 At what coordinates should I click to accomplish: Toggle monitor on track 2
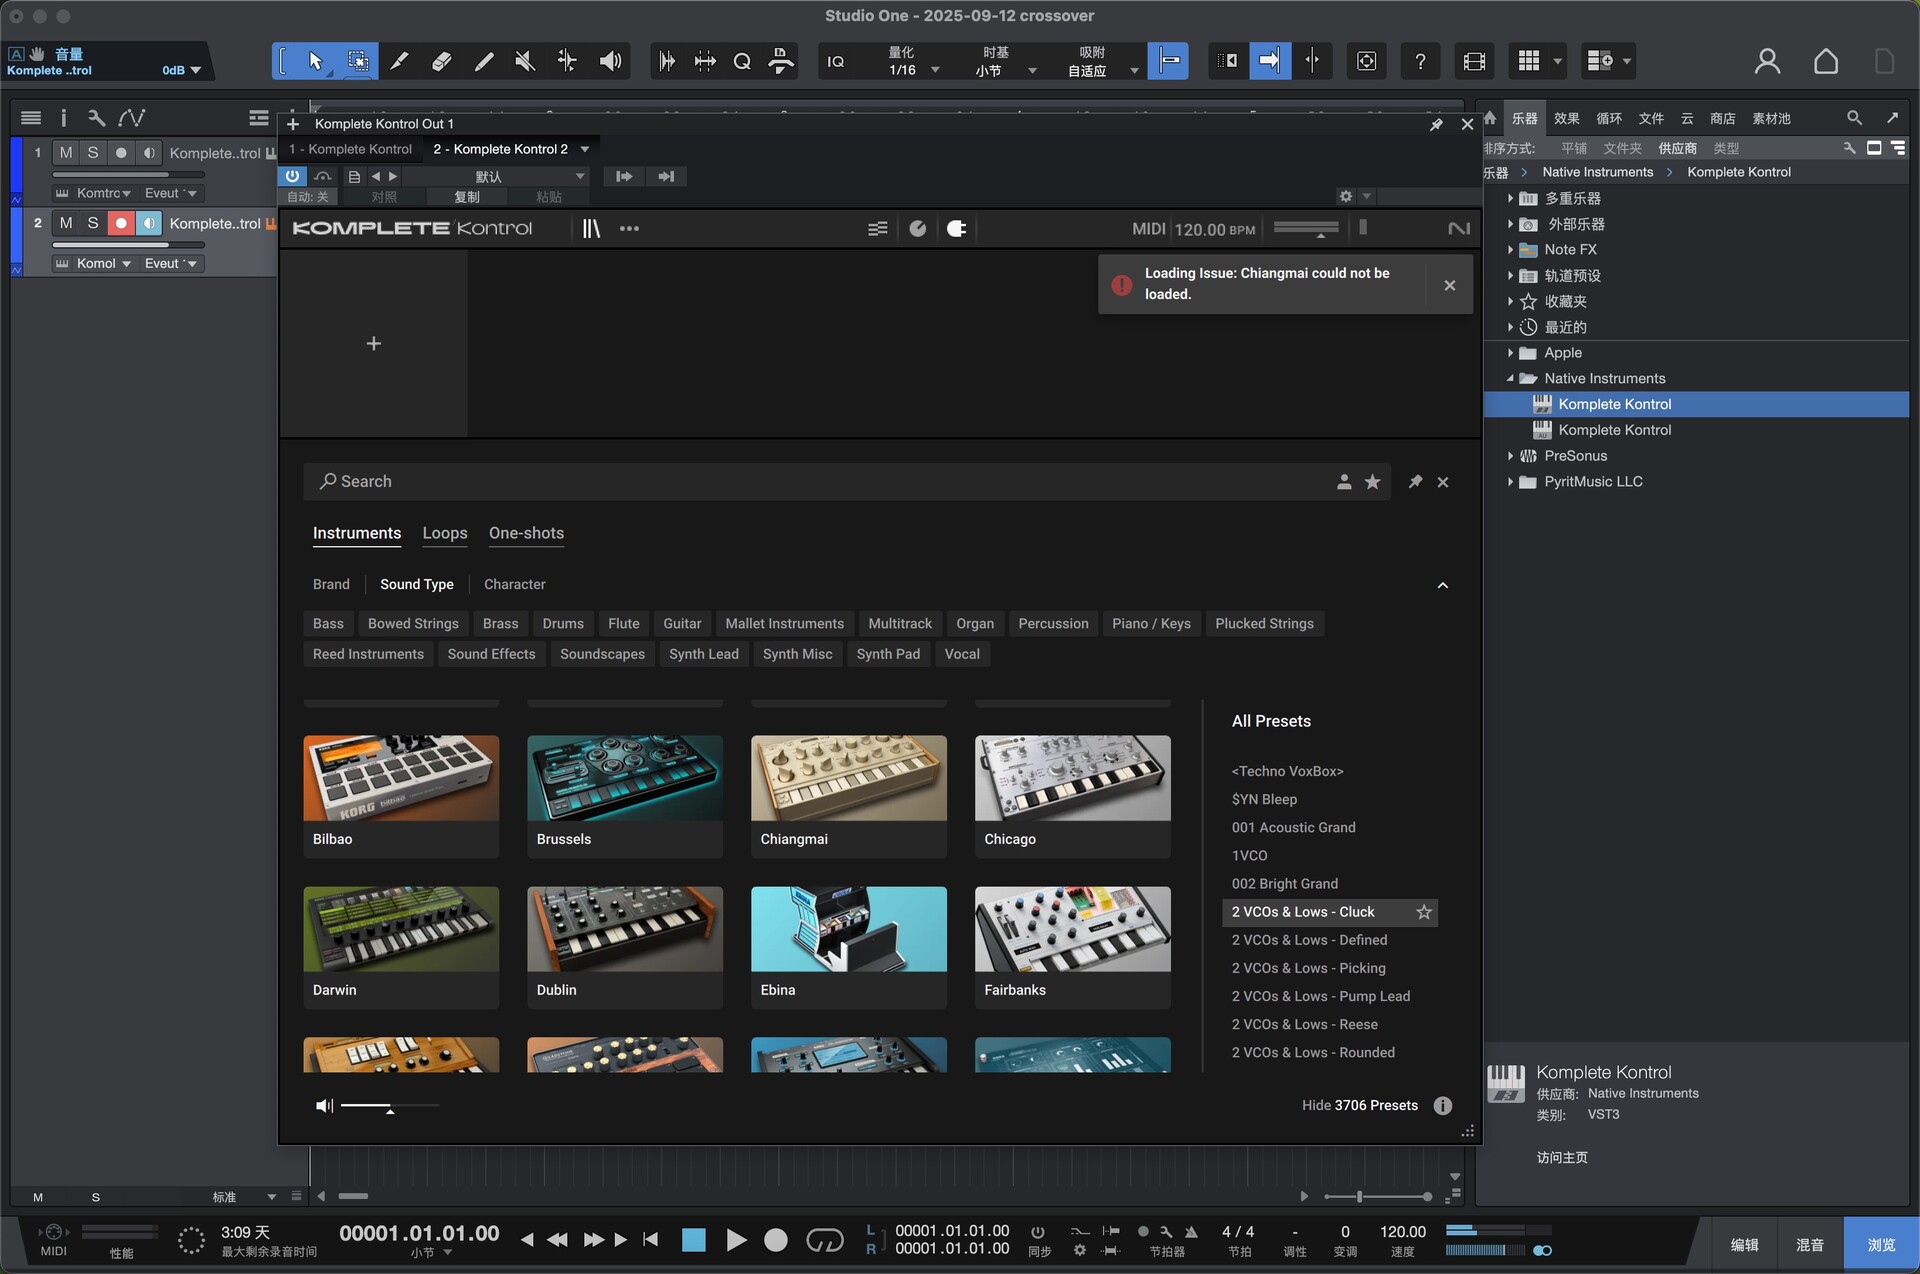click(x=149, y=223)
